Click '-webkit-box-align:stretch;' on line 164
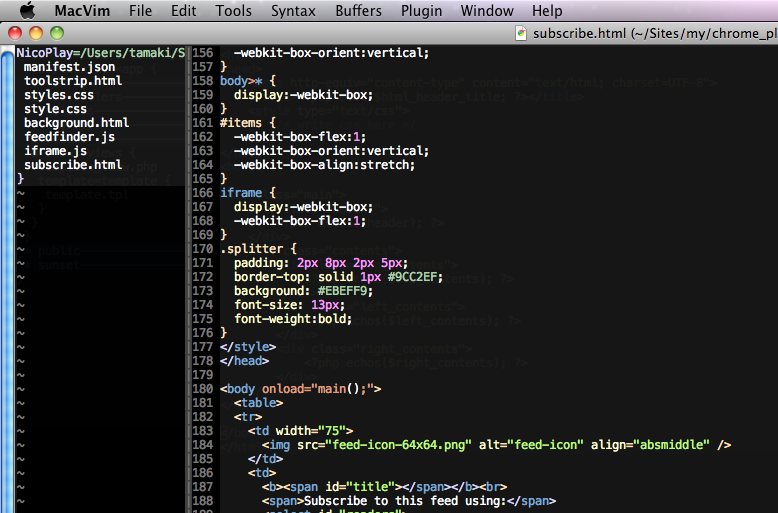The image size is (778, 513). tap(324, 165)
